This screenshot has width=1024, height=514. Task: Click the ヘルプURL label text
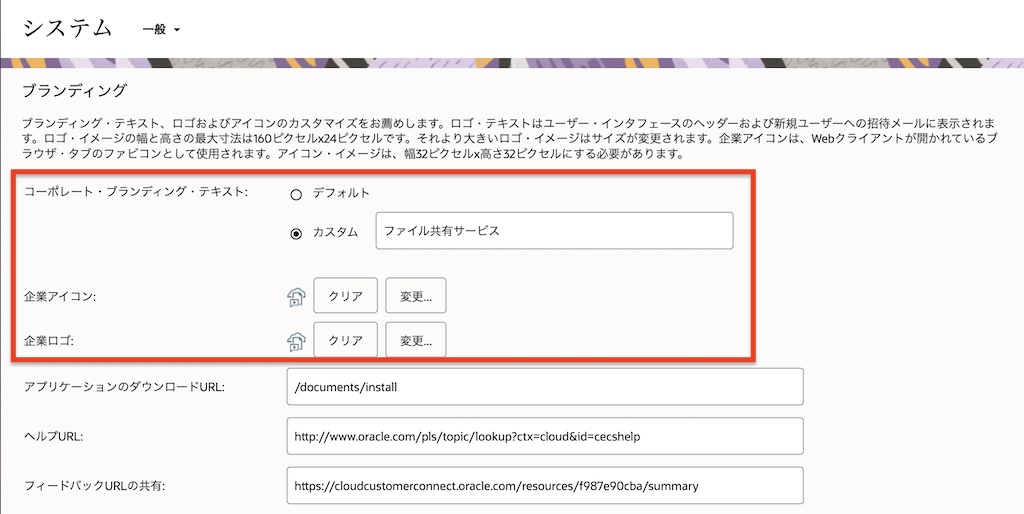click(x=53, y=436)
